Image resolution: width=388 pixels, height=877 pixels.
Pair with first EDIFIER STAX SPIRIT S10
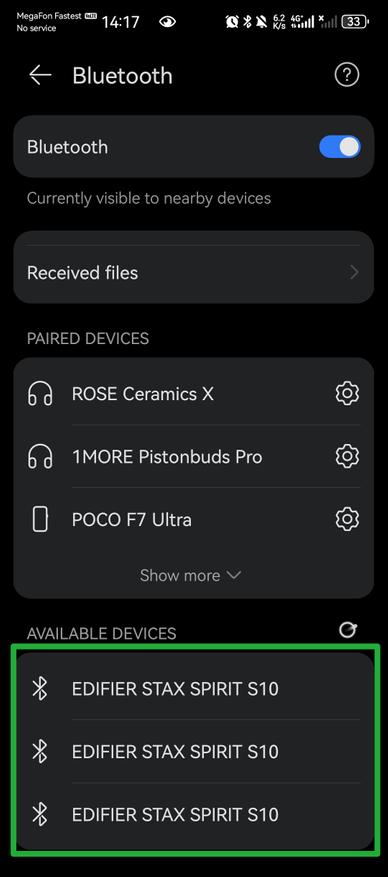tap(193, 688)
